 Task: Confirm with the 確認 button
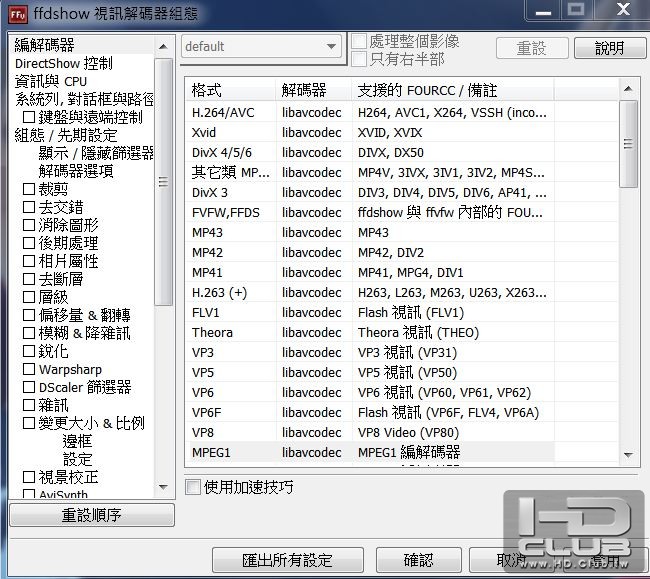pyautogui.click(x=418, y=560)
